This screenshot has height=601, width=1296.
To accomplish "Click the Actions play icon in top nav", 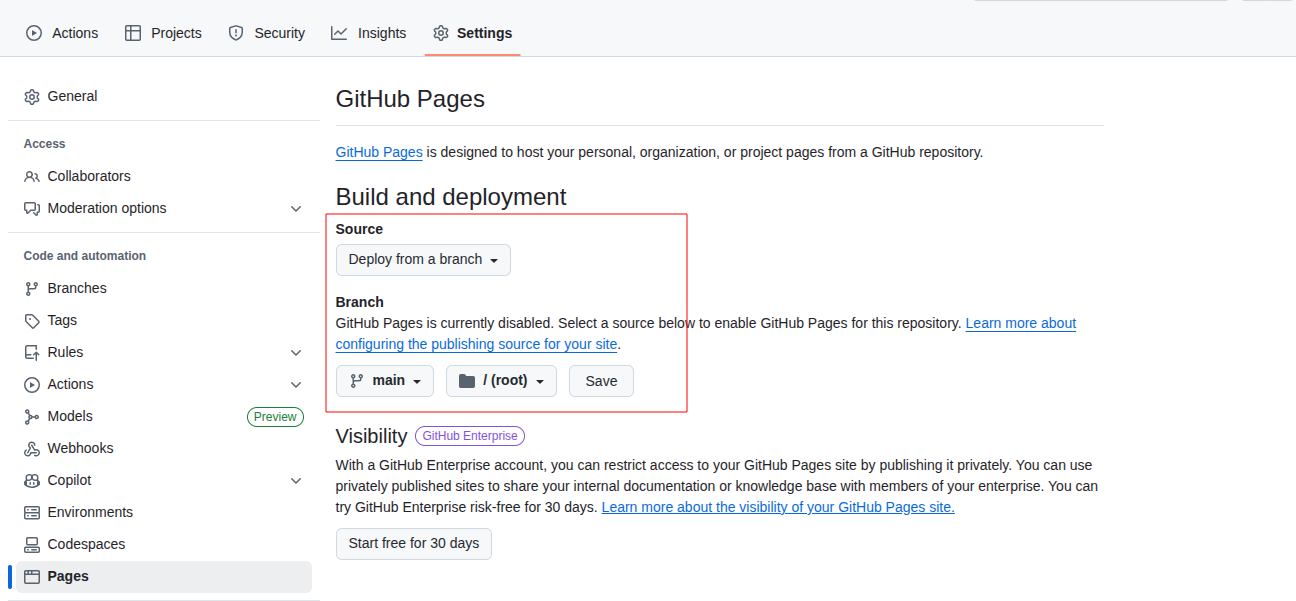I will [x=34, y=33].
